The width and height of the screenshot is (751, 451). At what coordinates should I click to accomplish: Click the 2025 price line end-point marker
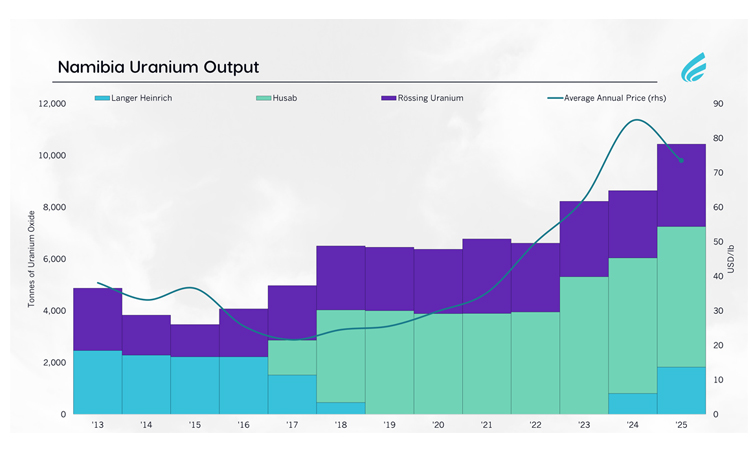pos(681,160)
